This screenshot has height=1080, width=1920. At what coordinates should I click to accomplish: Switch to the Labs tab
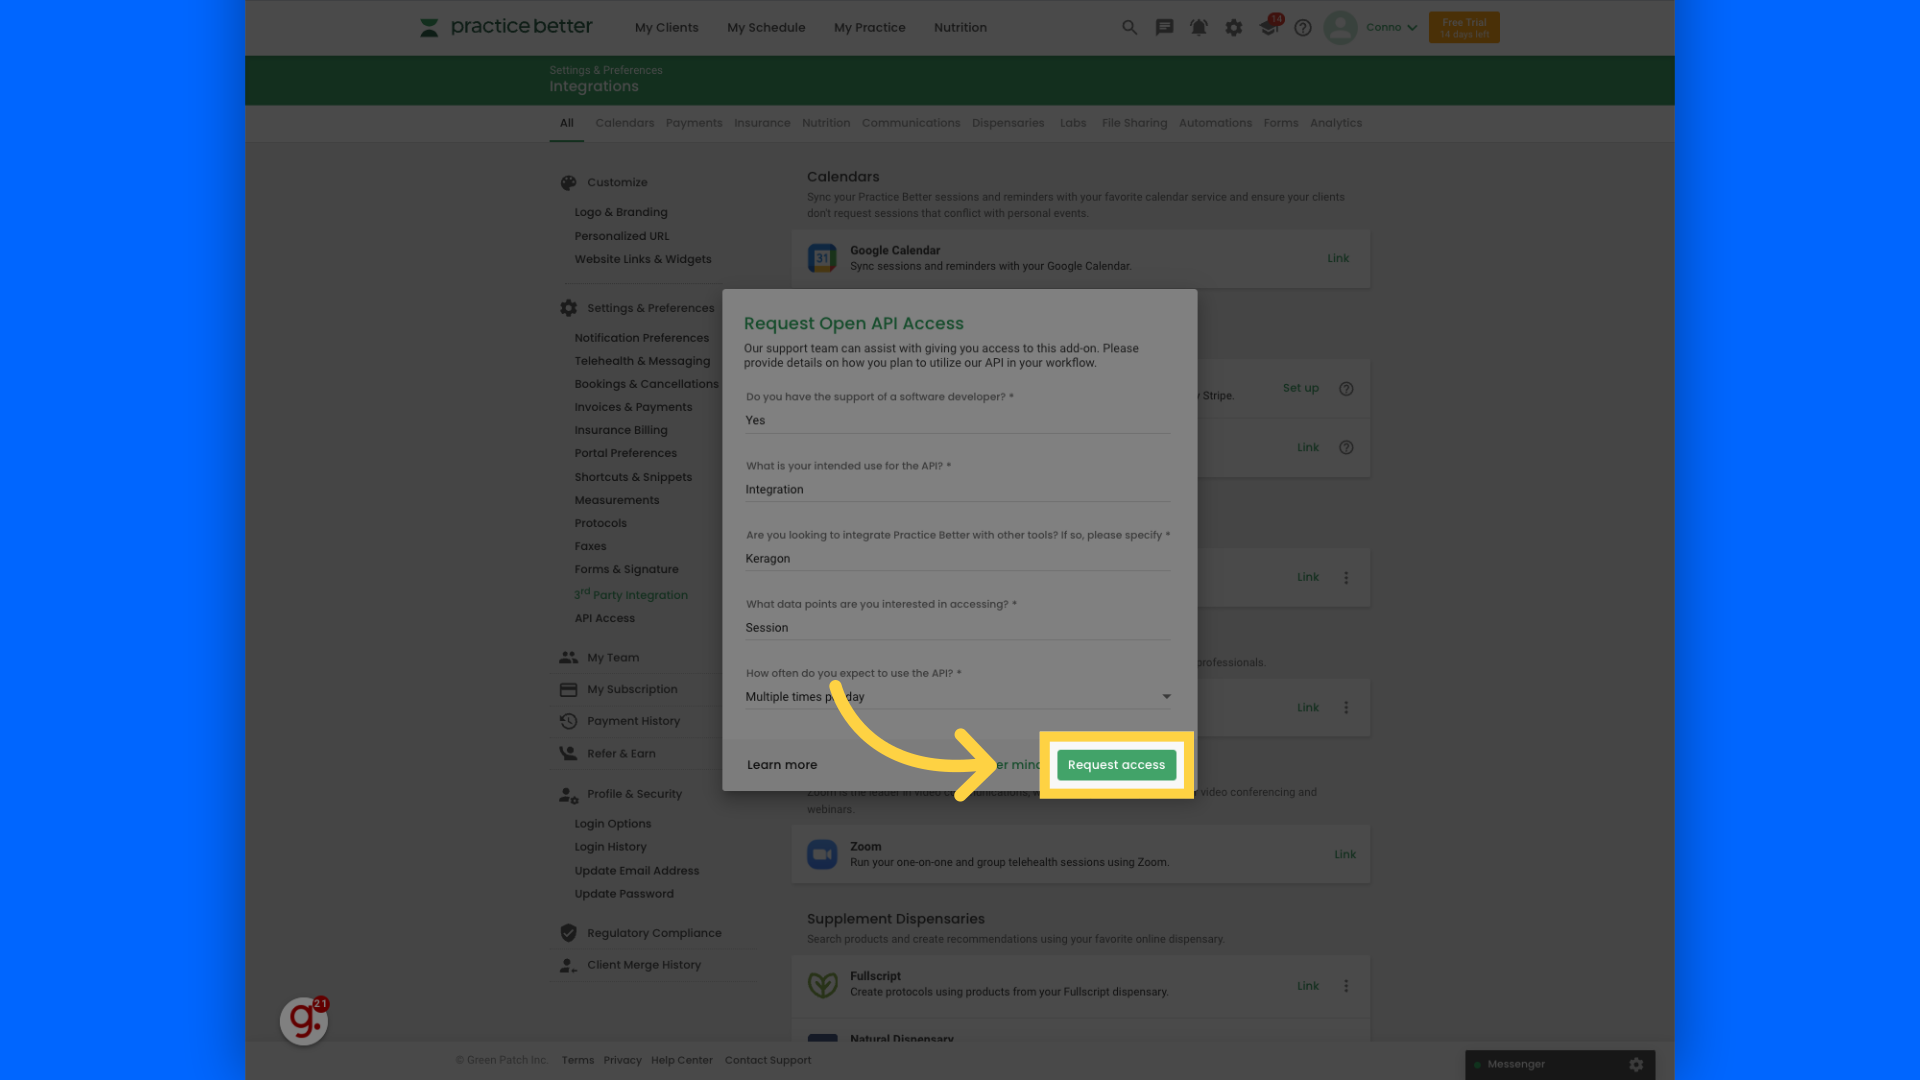[x=1072, y=123]
